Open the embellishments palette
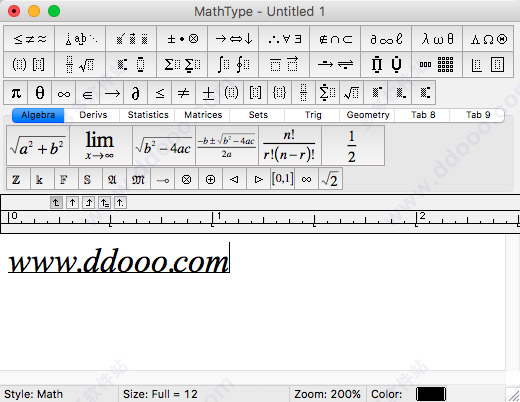 (x=131, y=39)
